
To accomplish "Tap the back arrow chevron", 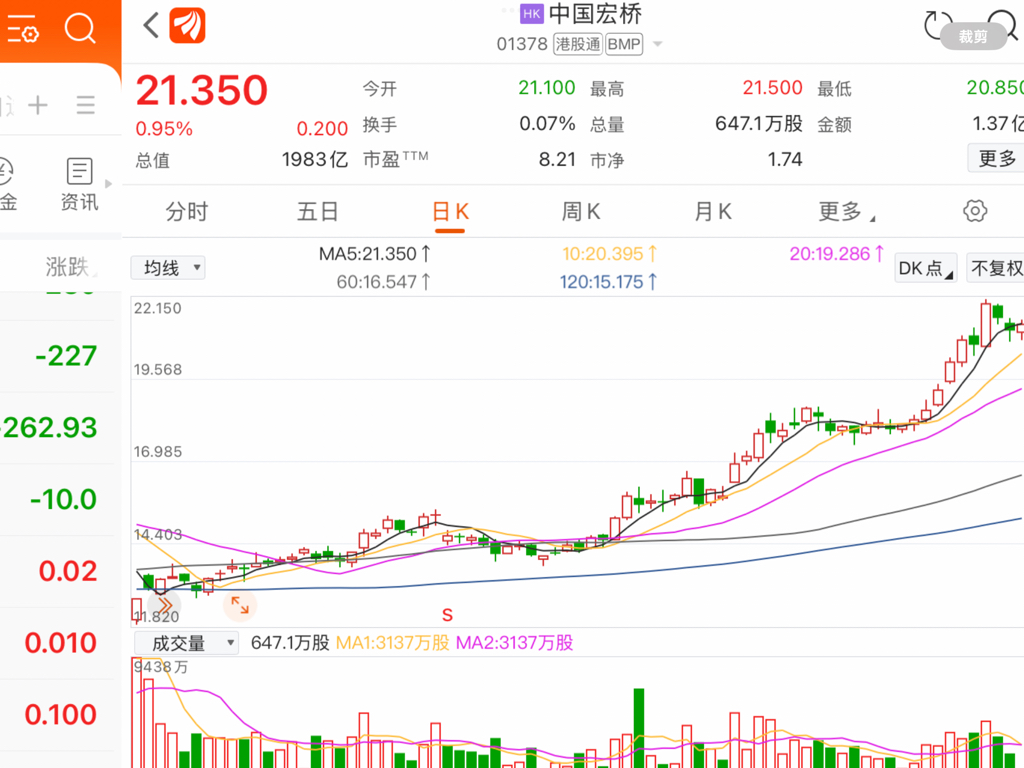I will (x=152, y=25).
